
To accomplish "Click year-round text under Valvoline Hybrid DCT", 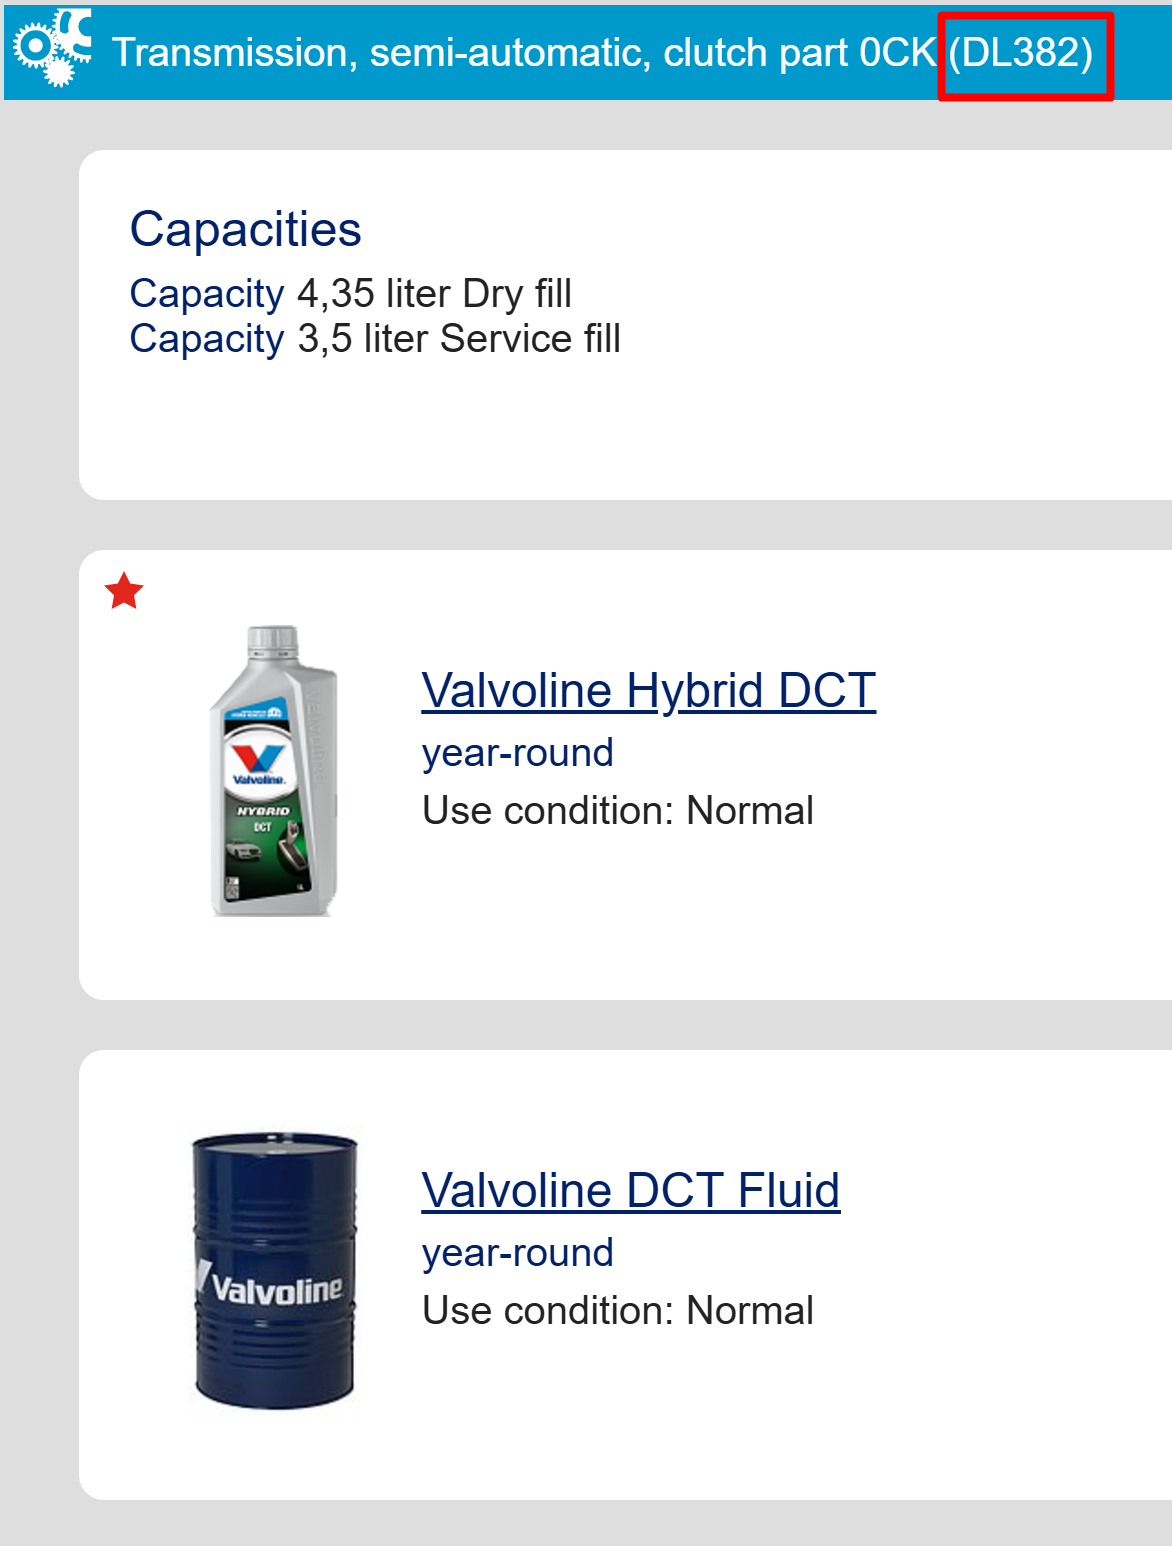I will click(x=518, y=752).
